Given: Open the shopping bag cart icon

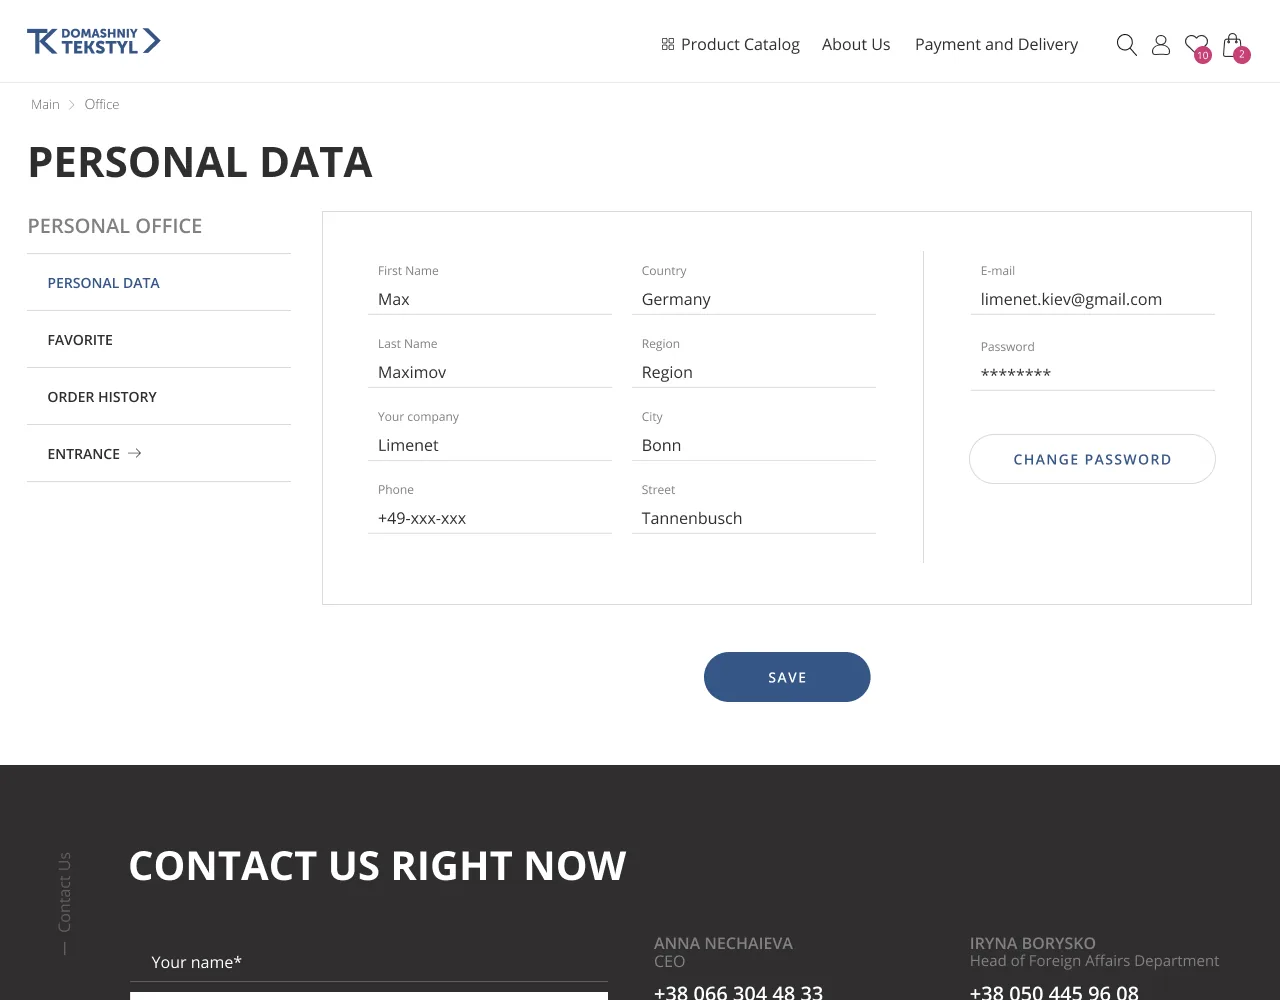Looking at the screenshot, I should 1235,46.
